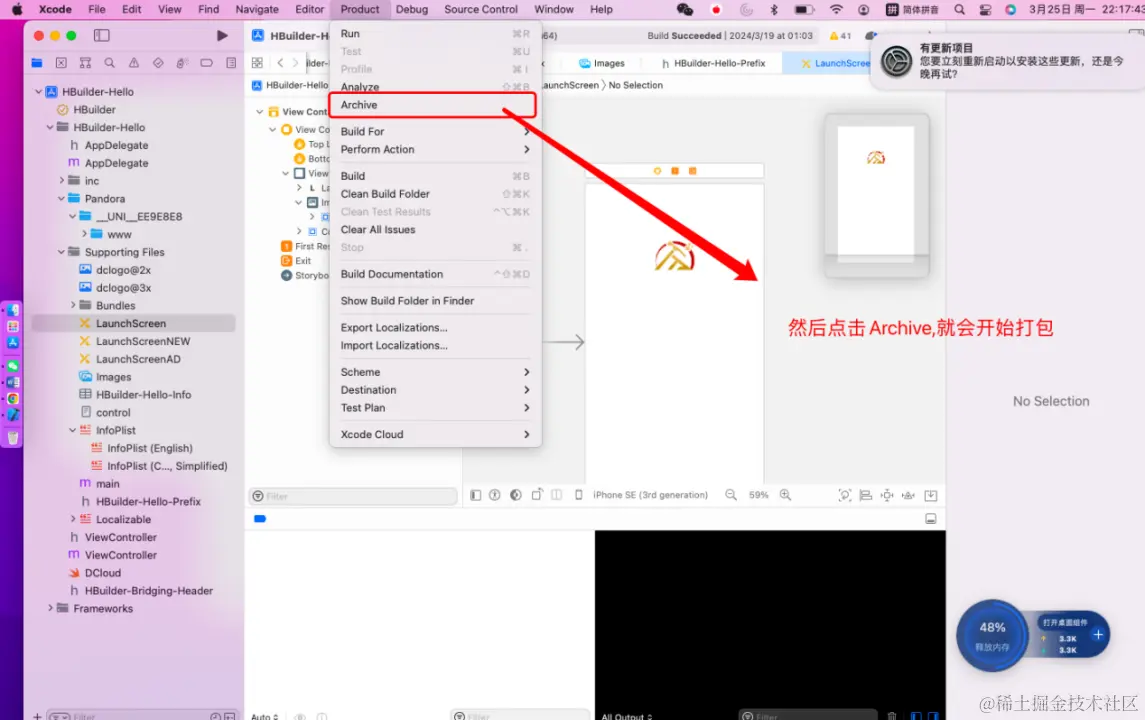Viewport: 1145px width, 720px height.
Task: Click Embed In button in canvas bar
Action: click(x=930, y=495)
